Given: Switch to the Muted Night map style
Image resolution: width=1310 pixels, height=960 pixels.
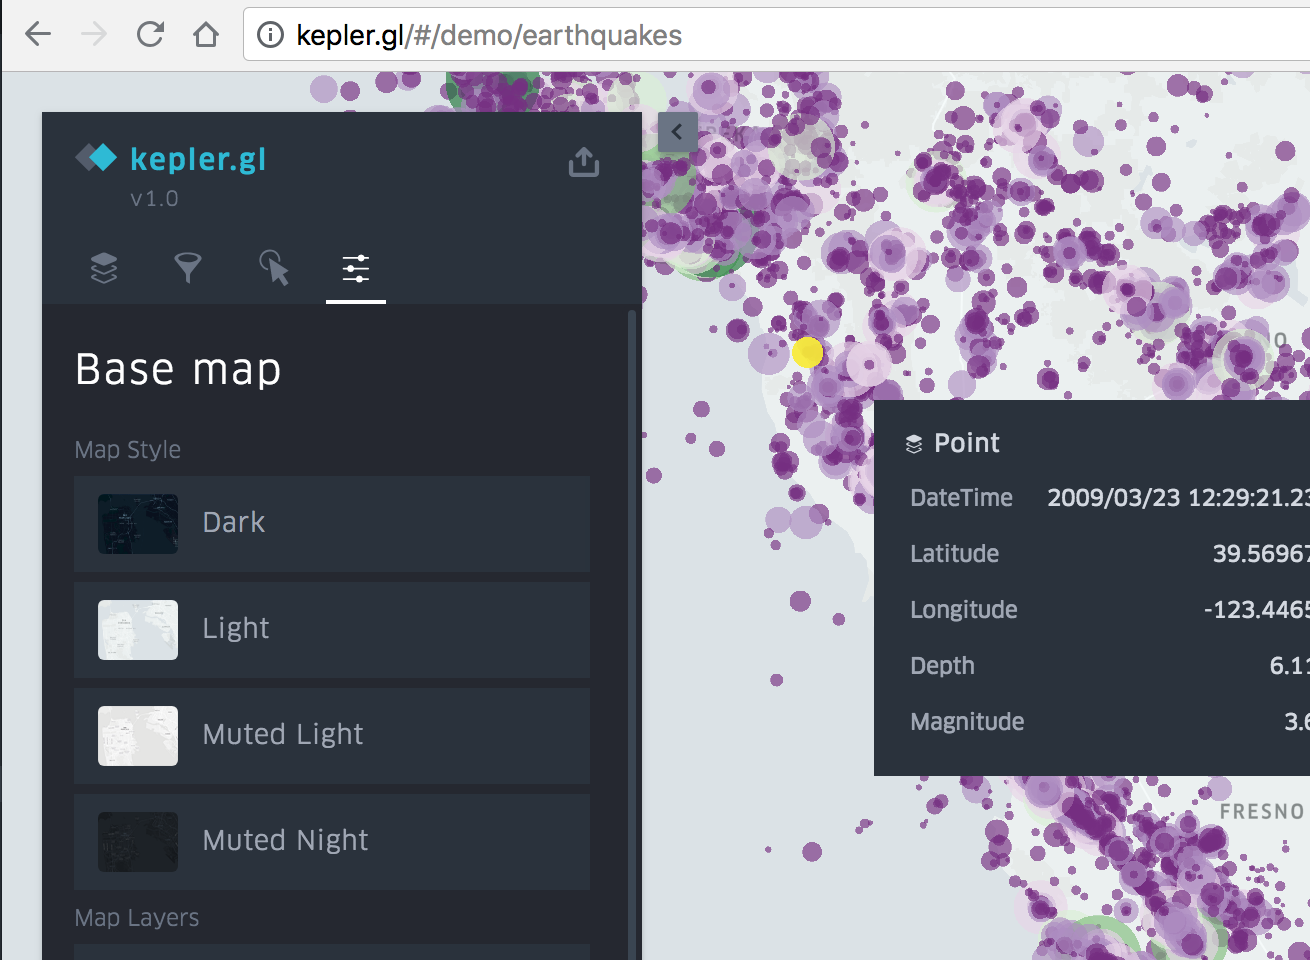Looking at the screenshot, I should pyautogui.click(x=331, y=841).
